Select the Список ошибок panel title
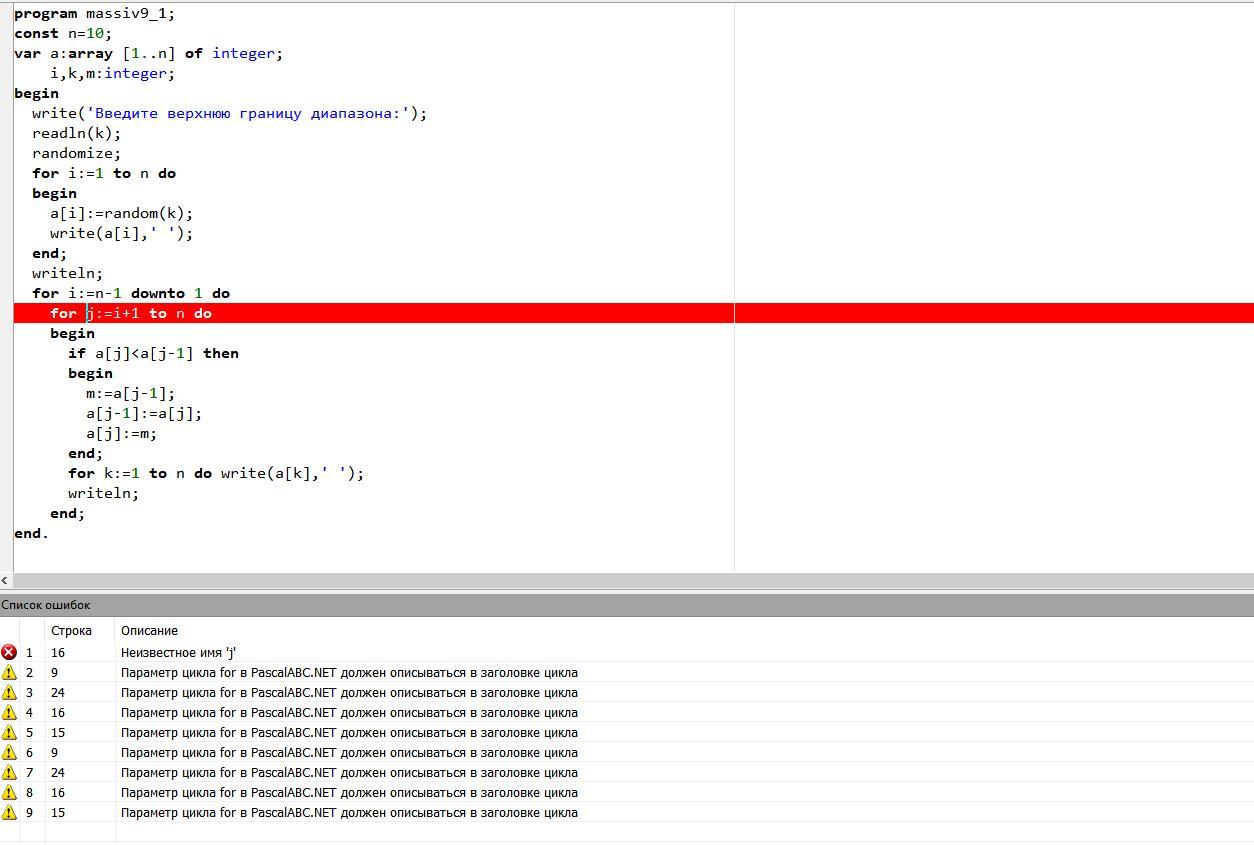The height and width of the screenshot is (845, 1254). [x=46, y=605]
